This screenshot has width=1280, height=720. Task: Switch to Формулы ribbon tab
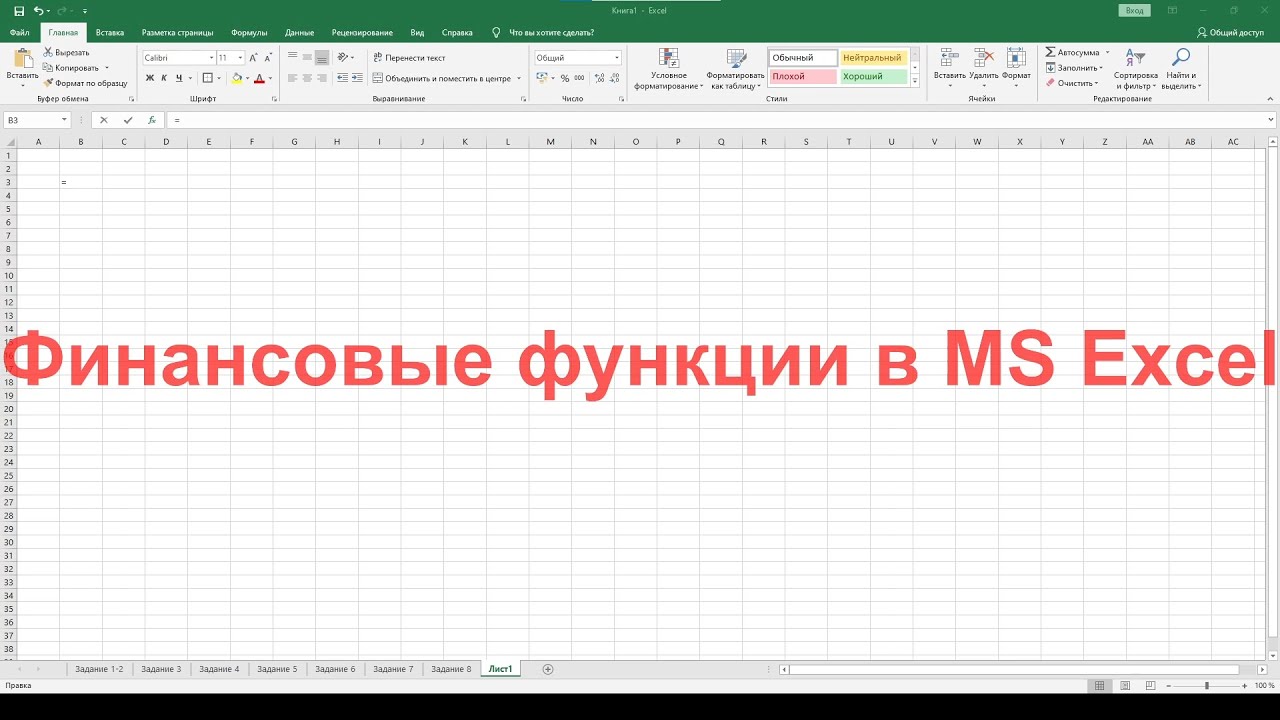249,33
